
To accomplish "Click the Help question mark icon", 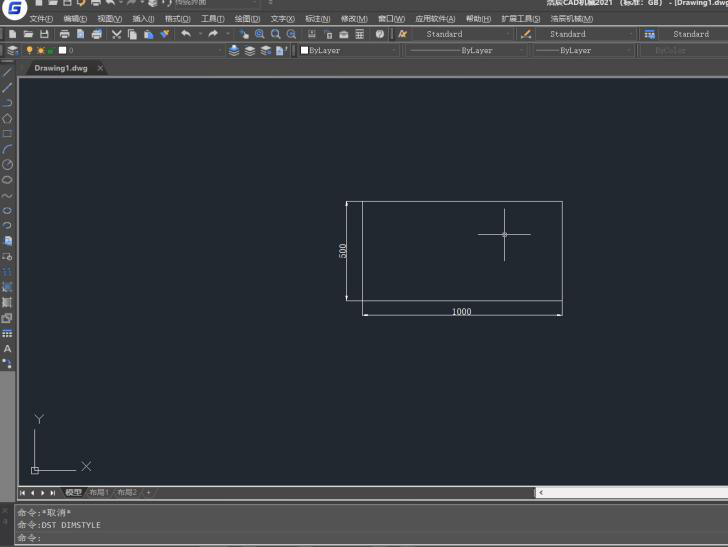I will coord(380,34).
